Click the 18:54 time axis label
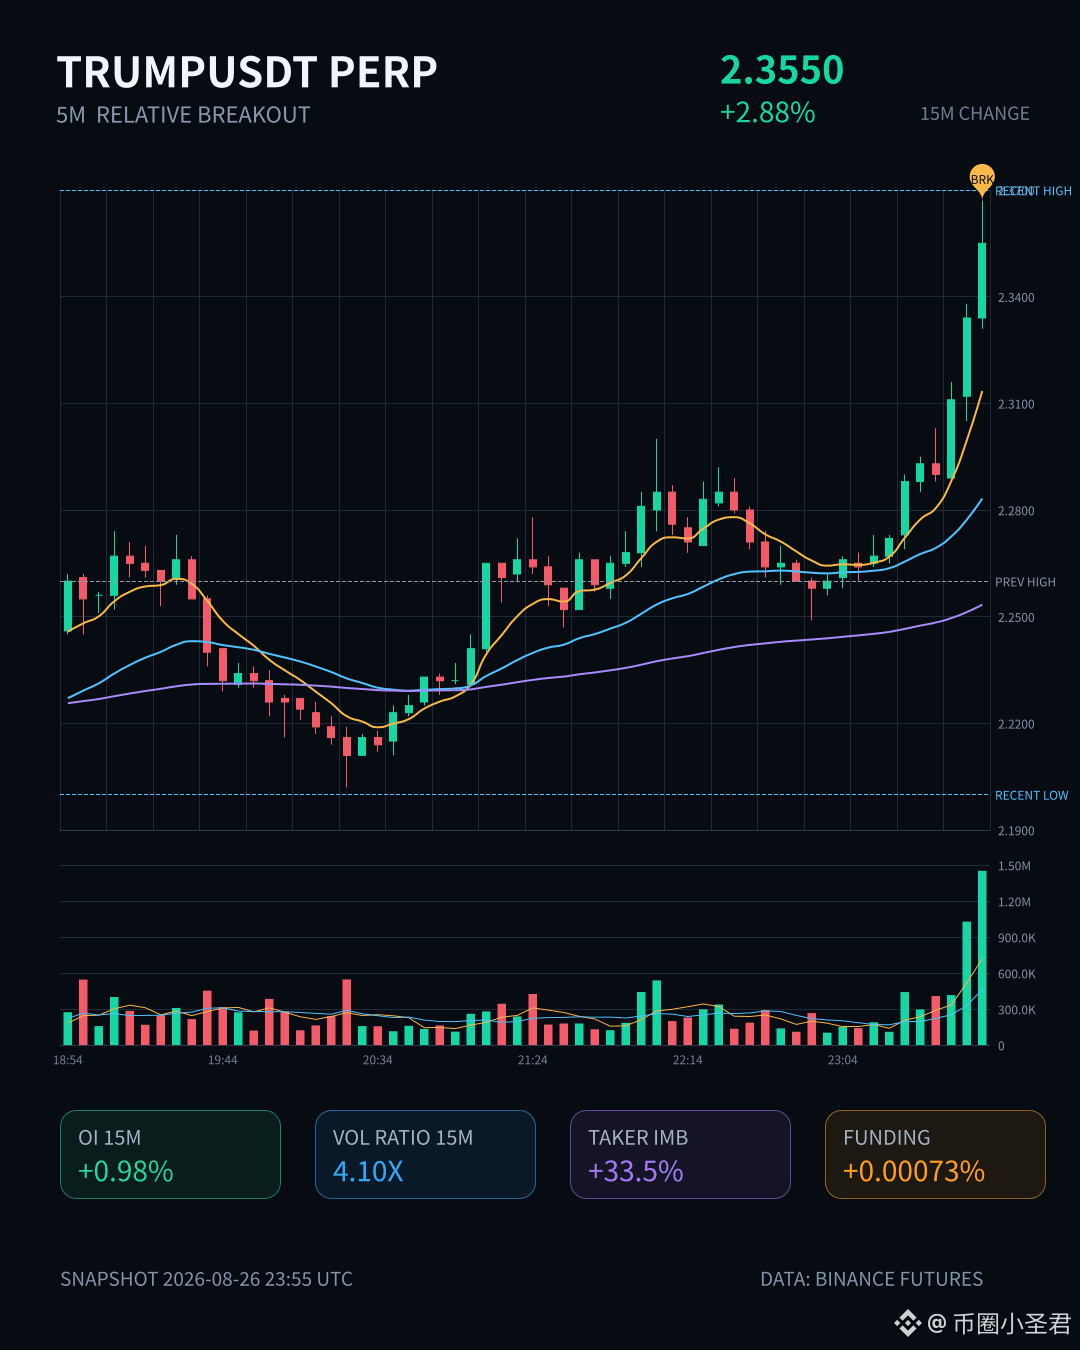 pos(68,1060)
